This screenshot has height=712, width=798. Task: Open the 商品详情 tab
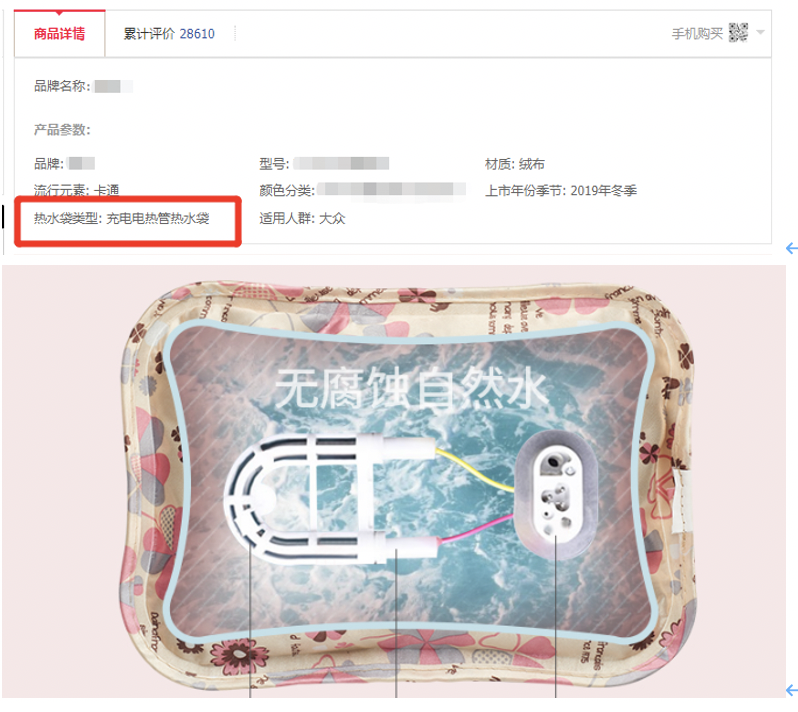[x=60, y=34]
